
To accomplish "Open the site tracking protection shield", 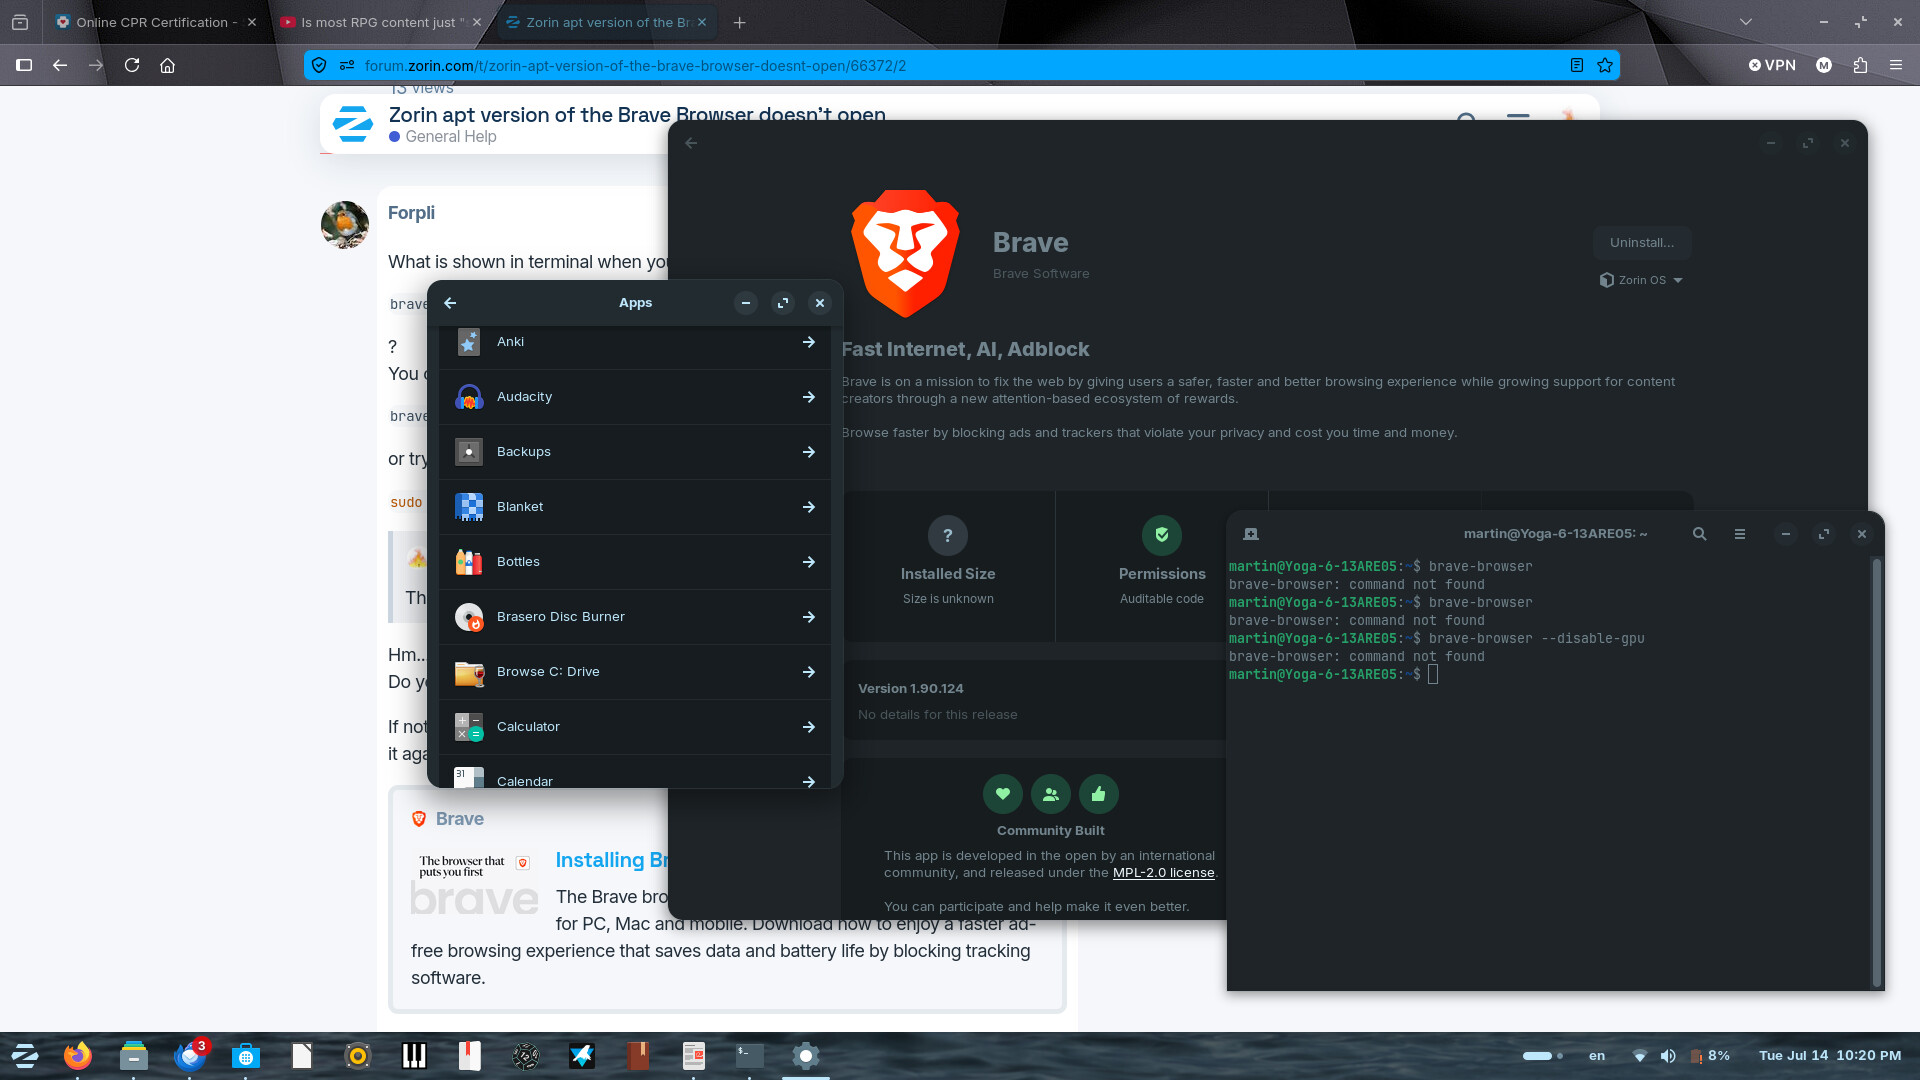I will click(x=319, y=65).
